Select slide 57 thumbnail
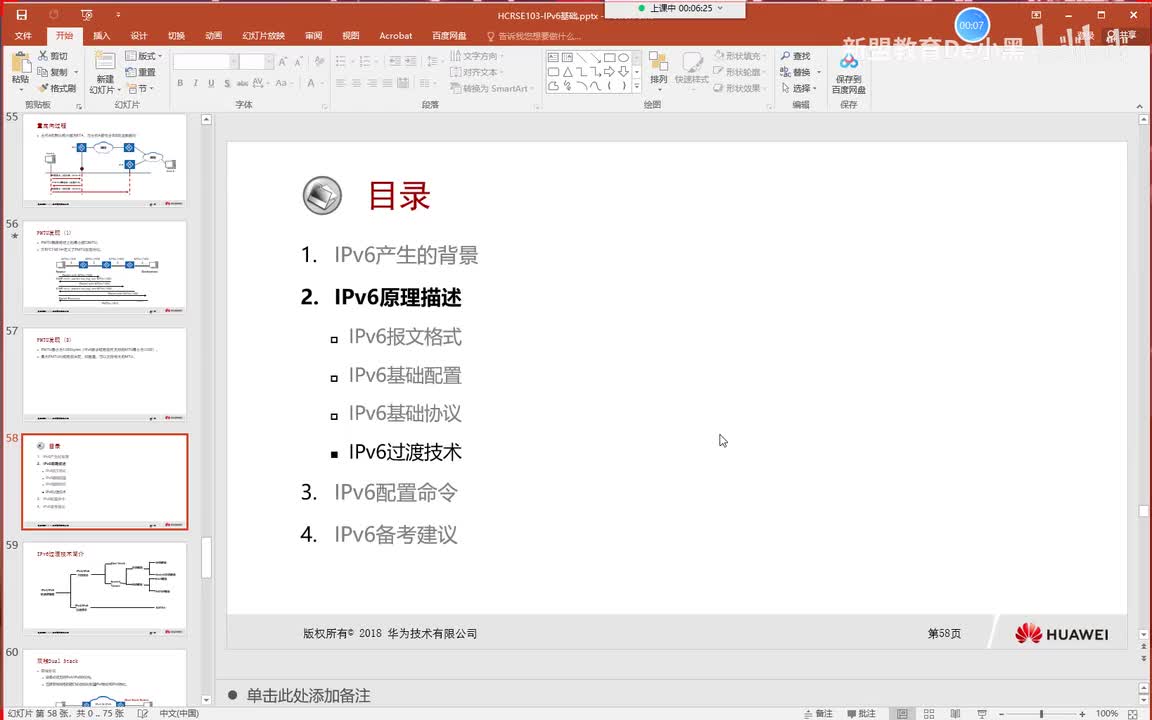This screenshot has height=720, width=1152. (104, 375)
